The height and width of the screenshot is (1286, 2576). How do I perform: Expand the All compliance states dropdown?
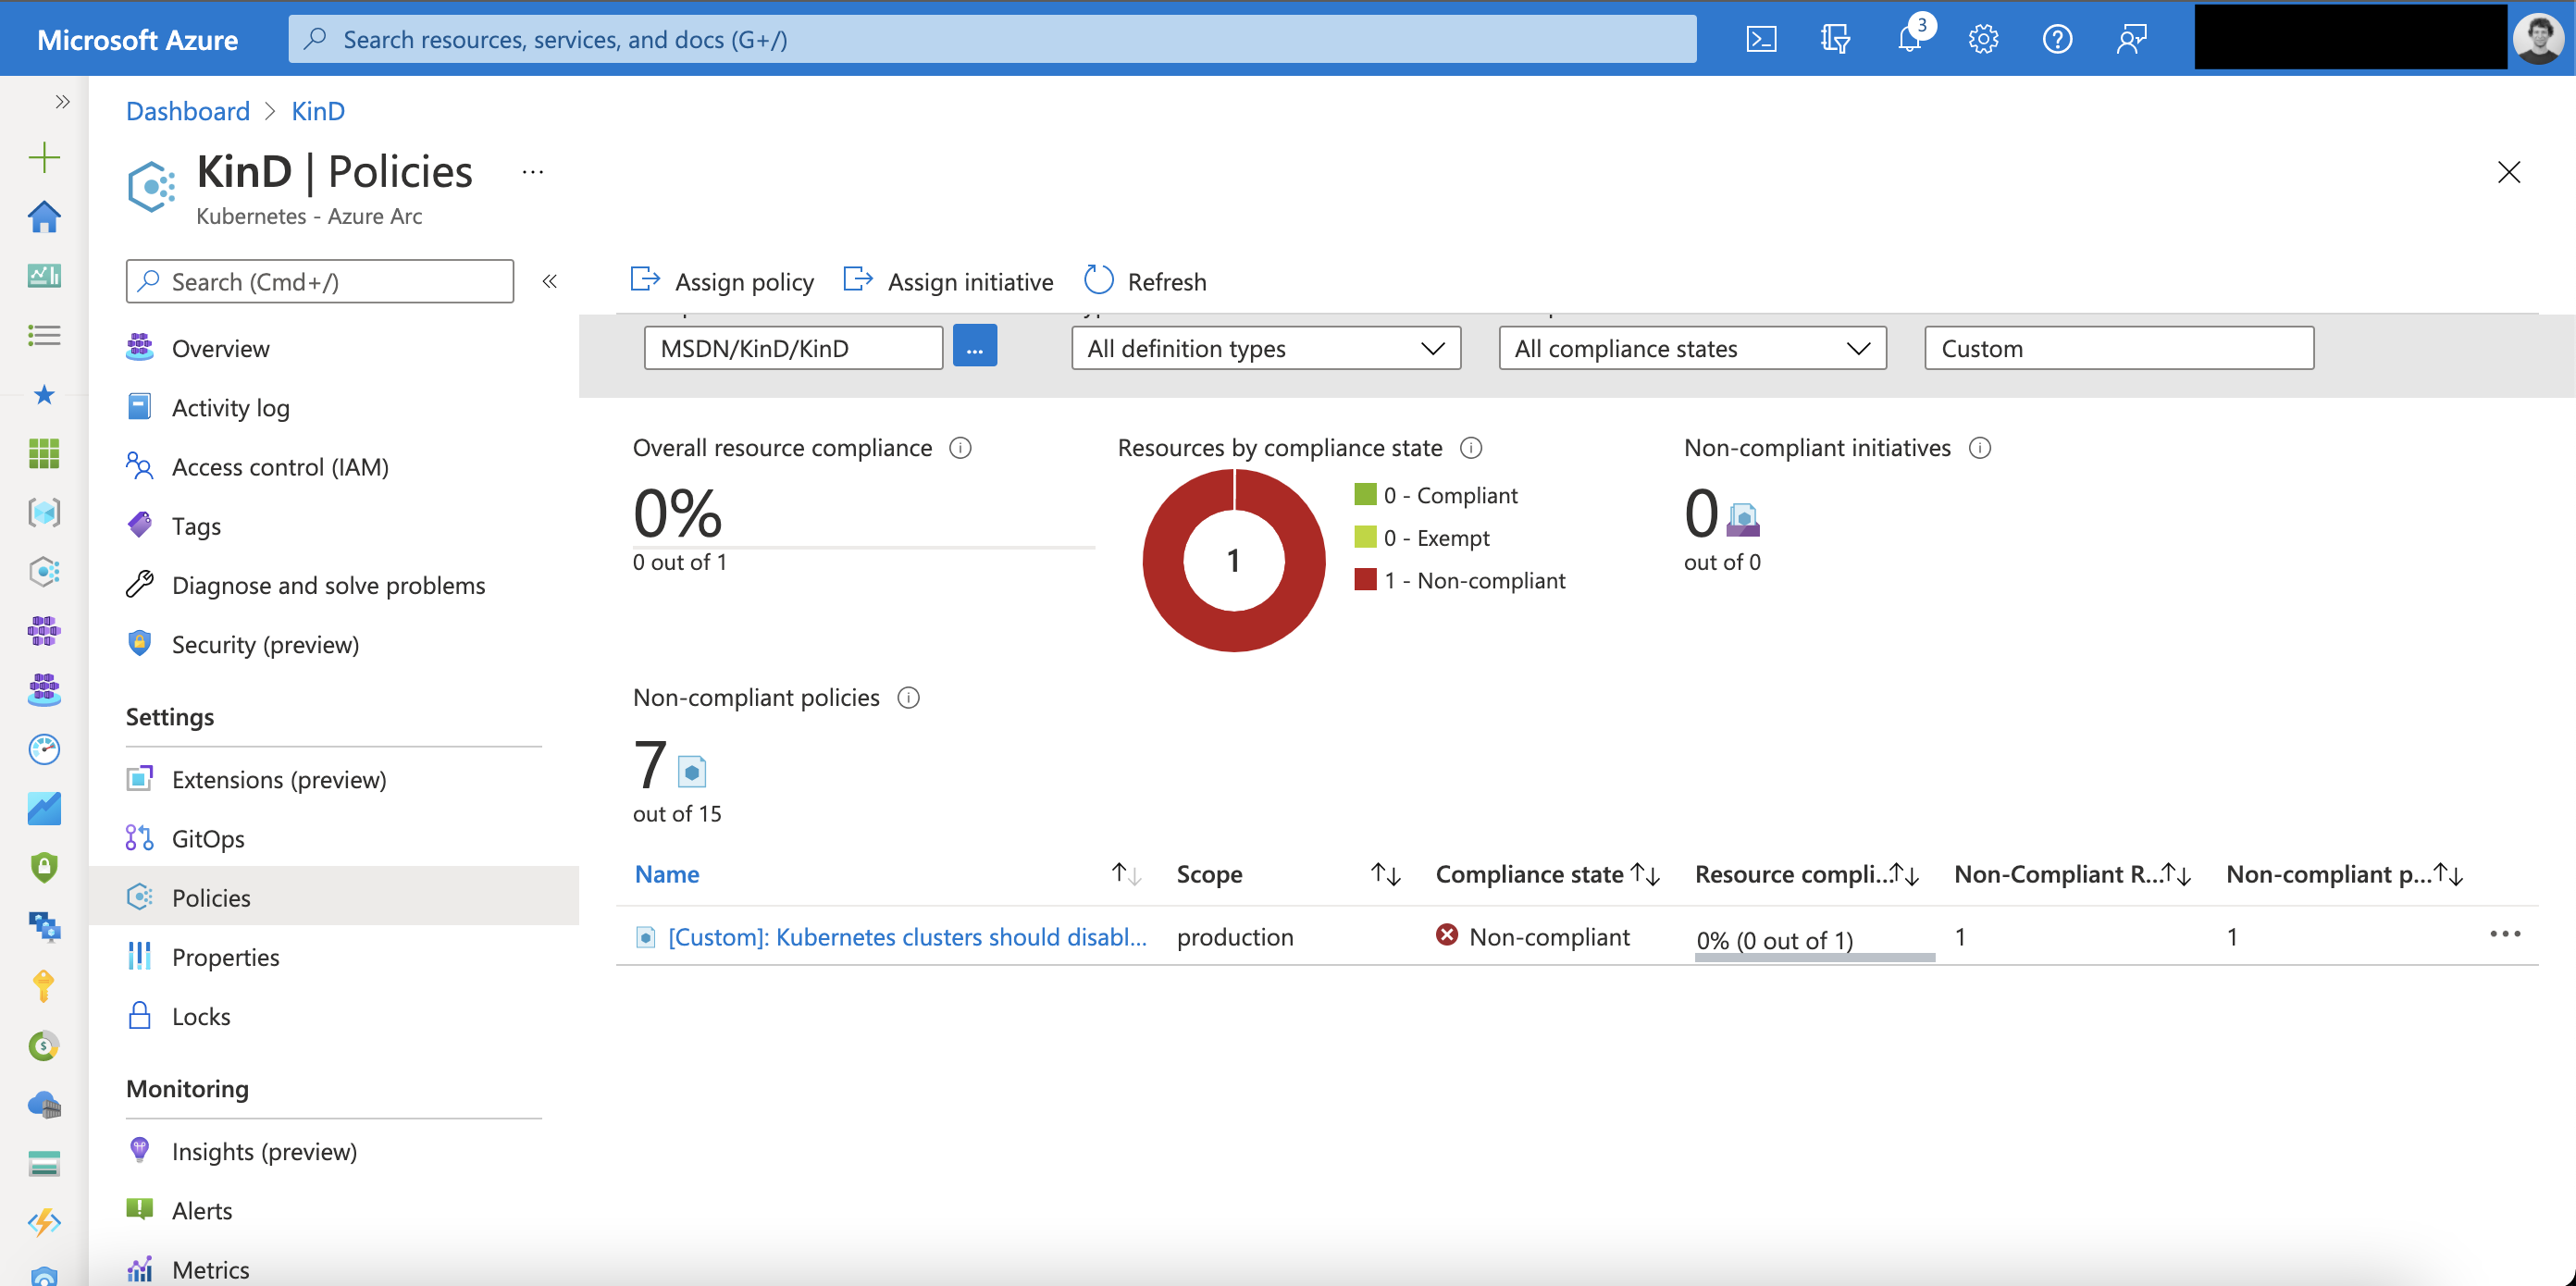(x=1692, y=348)
